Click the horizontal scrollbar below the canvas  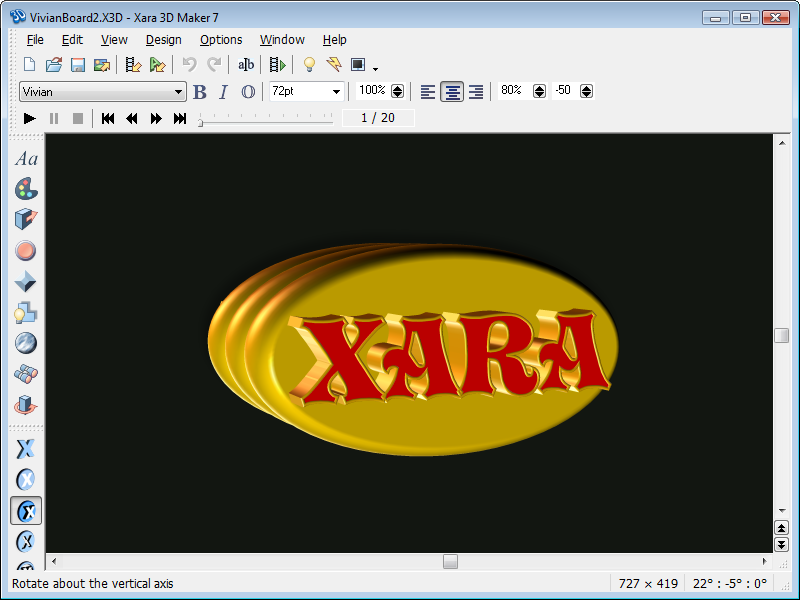click(x=450, y=561)
